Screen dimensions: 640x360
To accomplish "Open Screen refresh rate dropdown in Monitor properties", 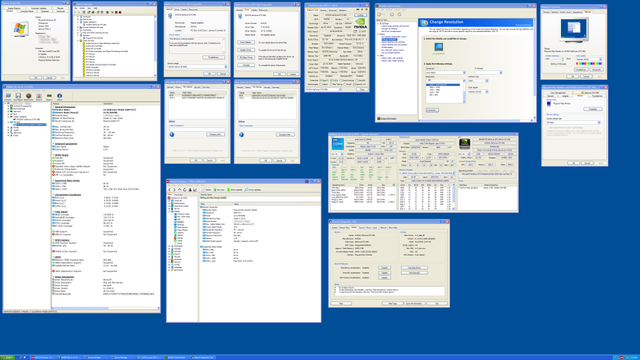I will point(573,122).
